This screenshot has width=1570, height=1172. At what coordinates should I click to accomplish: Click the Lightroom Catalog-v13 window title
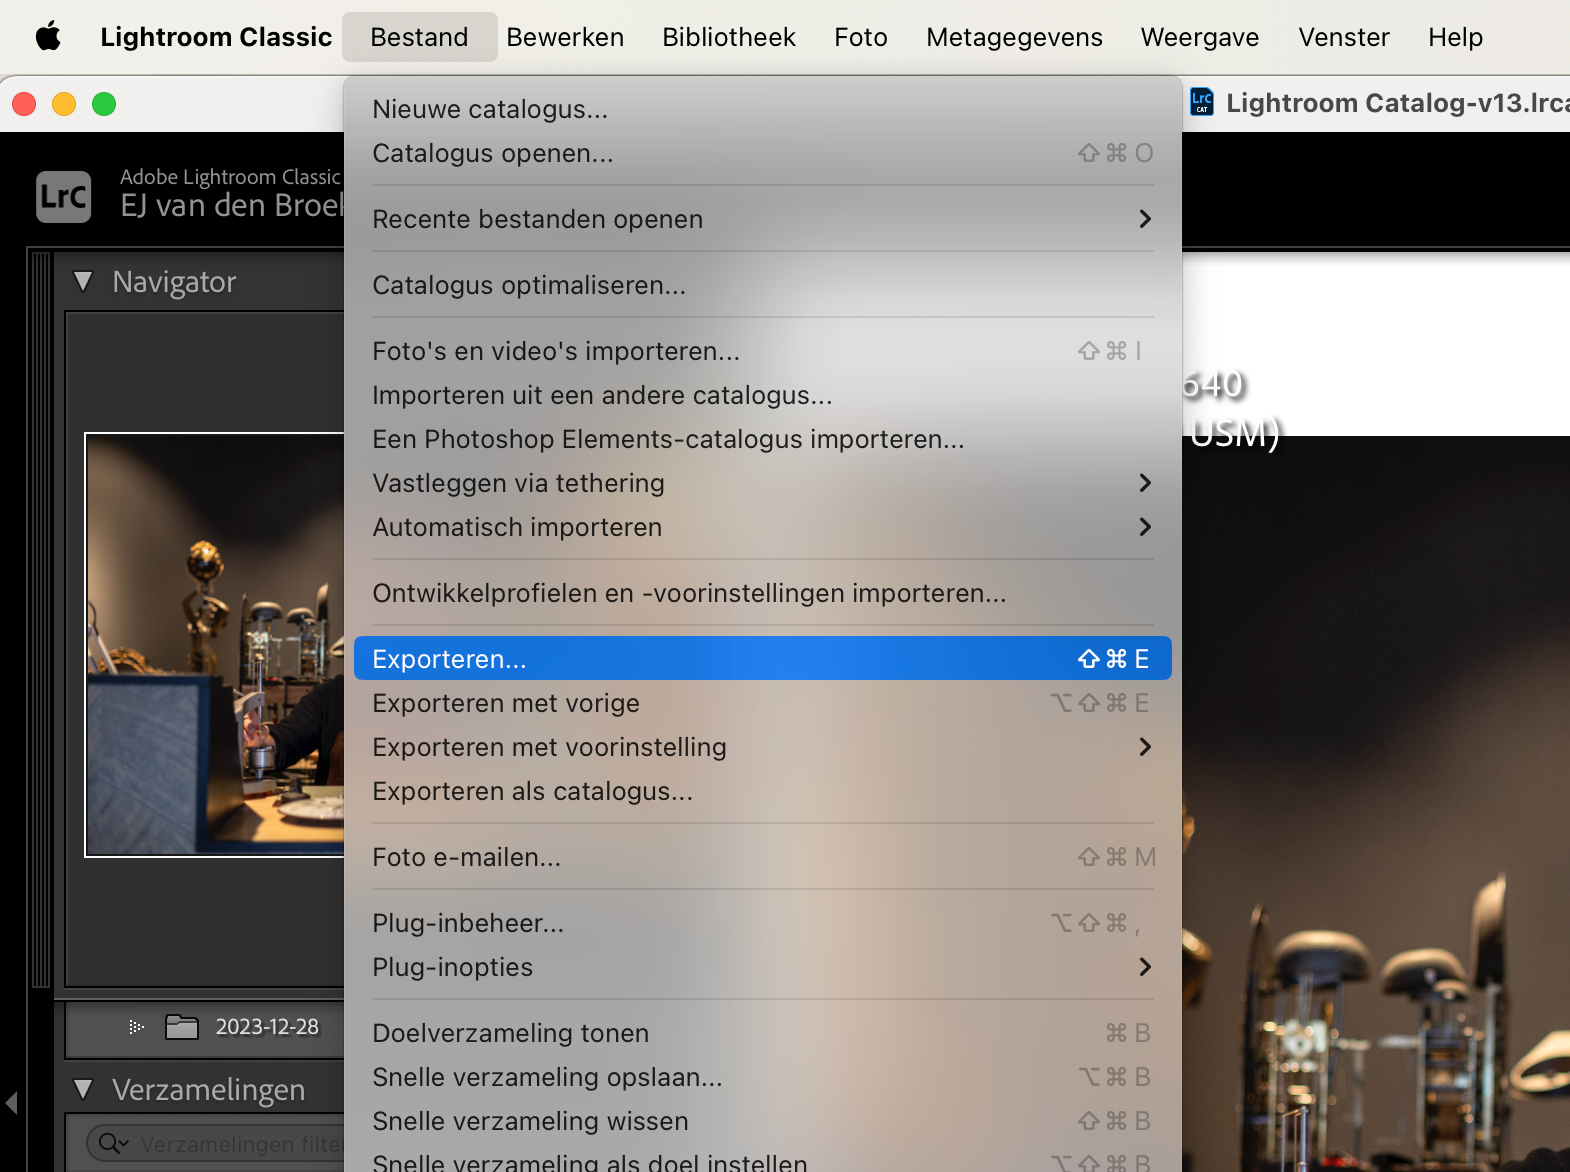[x=1398, y=103]
